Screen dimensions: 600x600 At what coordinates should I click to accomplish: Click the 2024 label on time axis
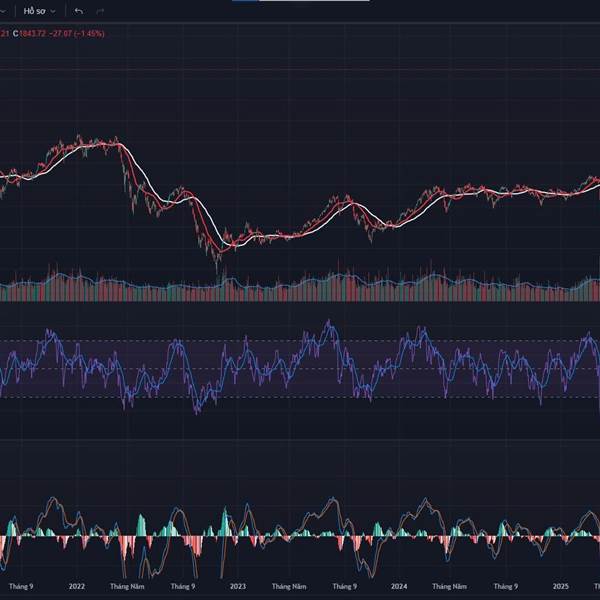(399, 586)
